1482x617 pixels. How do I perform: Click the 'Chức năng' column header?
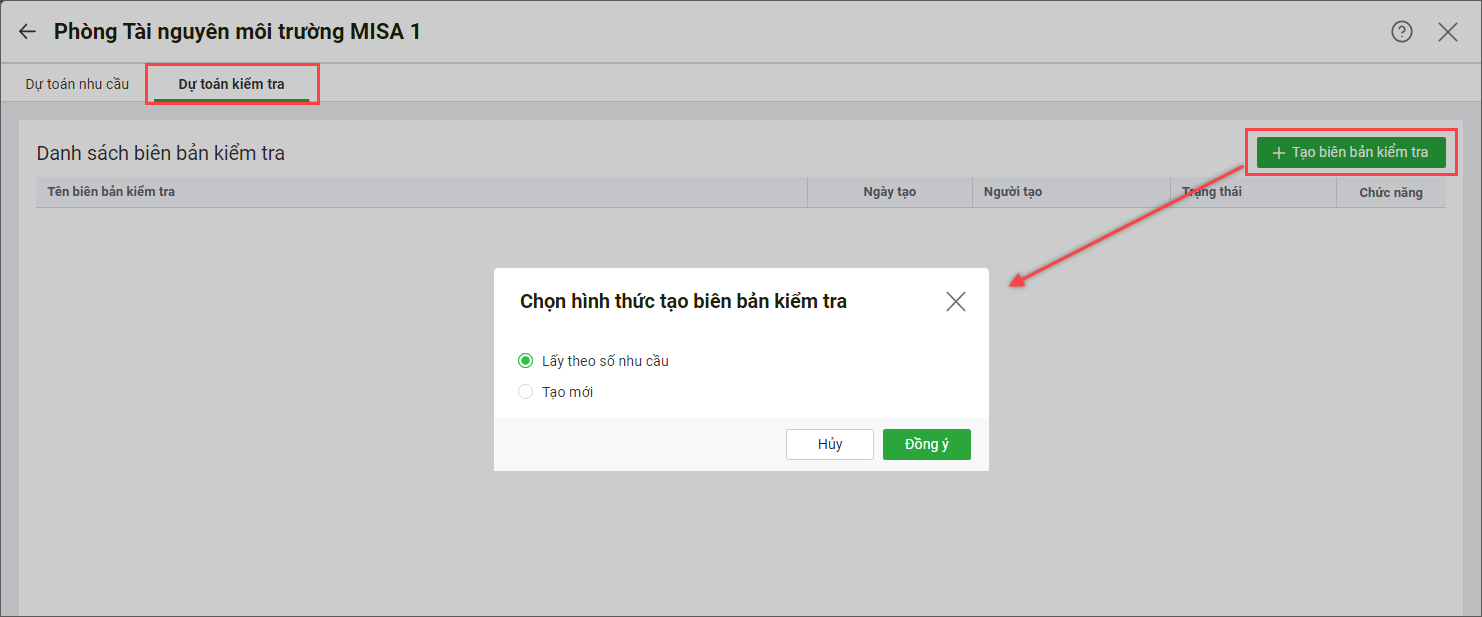coord(1390,192)
